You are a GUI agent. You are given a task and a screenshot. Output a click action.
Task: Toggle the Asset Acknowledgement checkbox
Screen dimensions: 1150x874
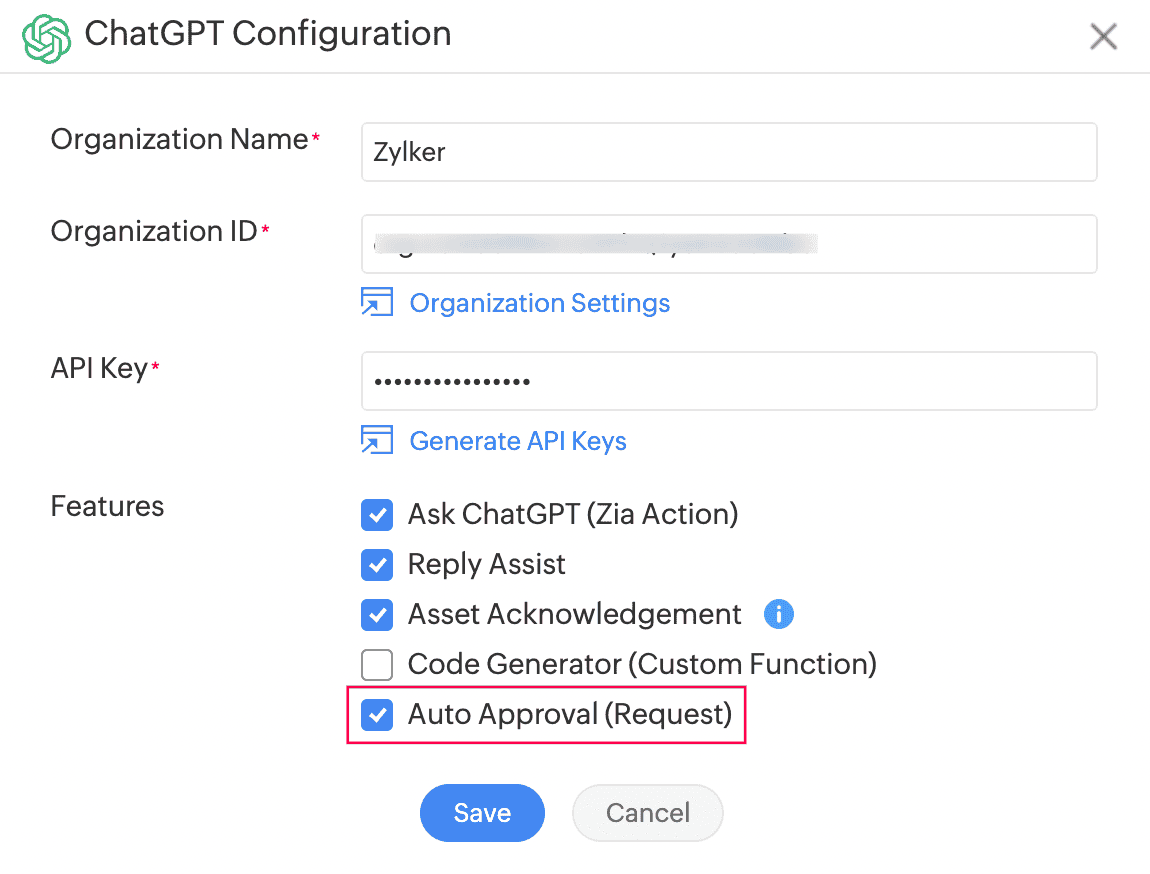pyautogui.click(x=377, y=614)
